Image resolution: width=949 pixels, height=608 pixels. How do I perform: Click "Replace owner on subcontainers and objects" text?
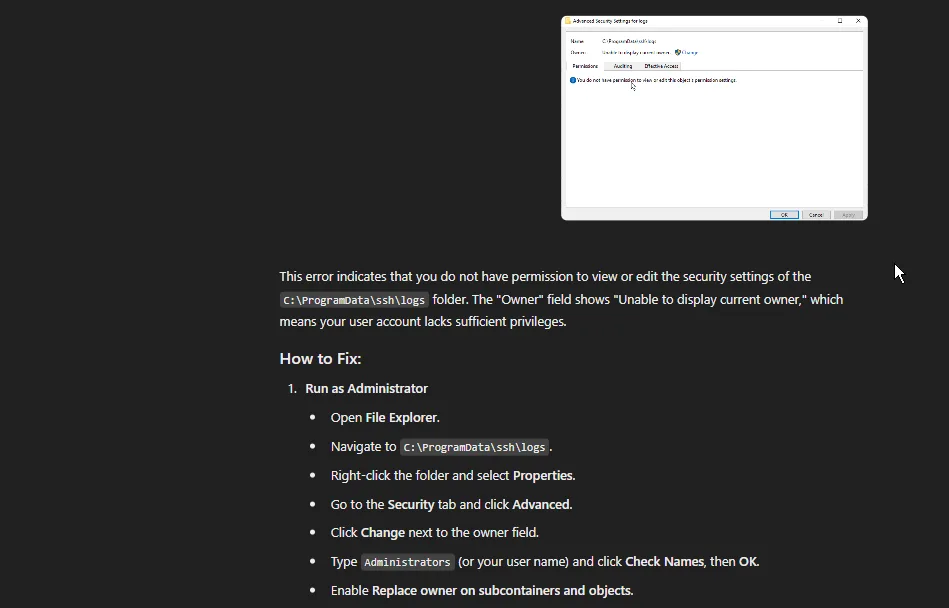(x=502, y=591)
